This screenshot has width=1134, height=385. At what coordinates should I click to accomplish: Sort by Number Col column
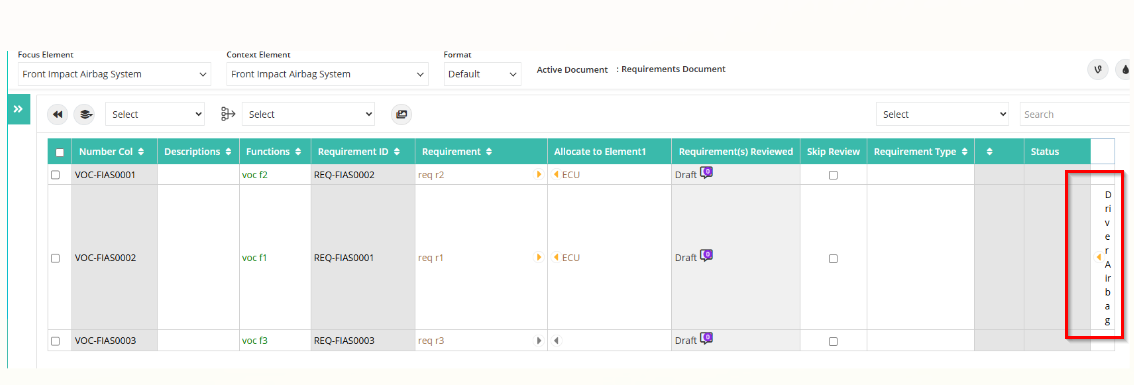141,152
